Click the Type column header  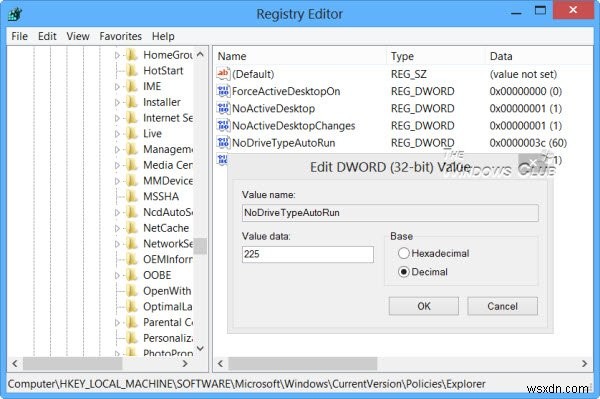coord(436,56)
